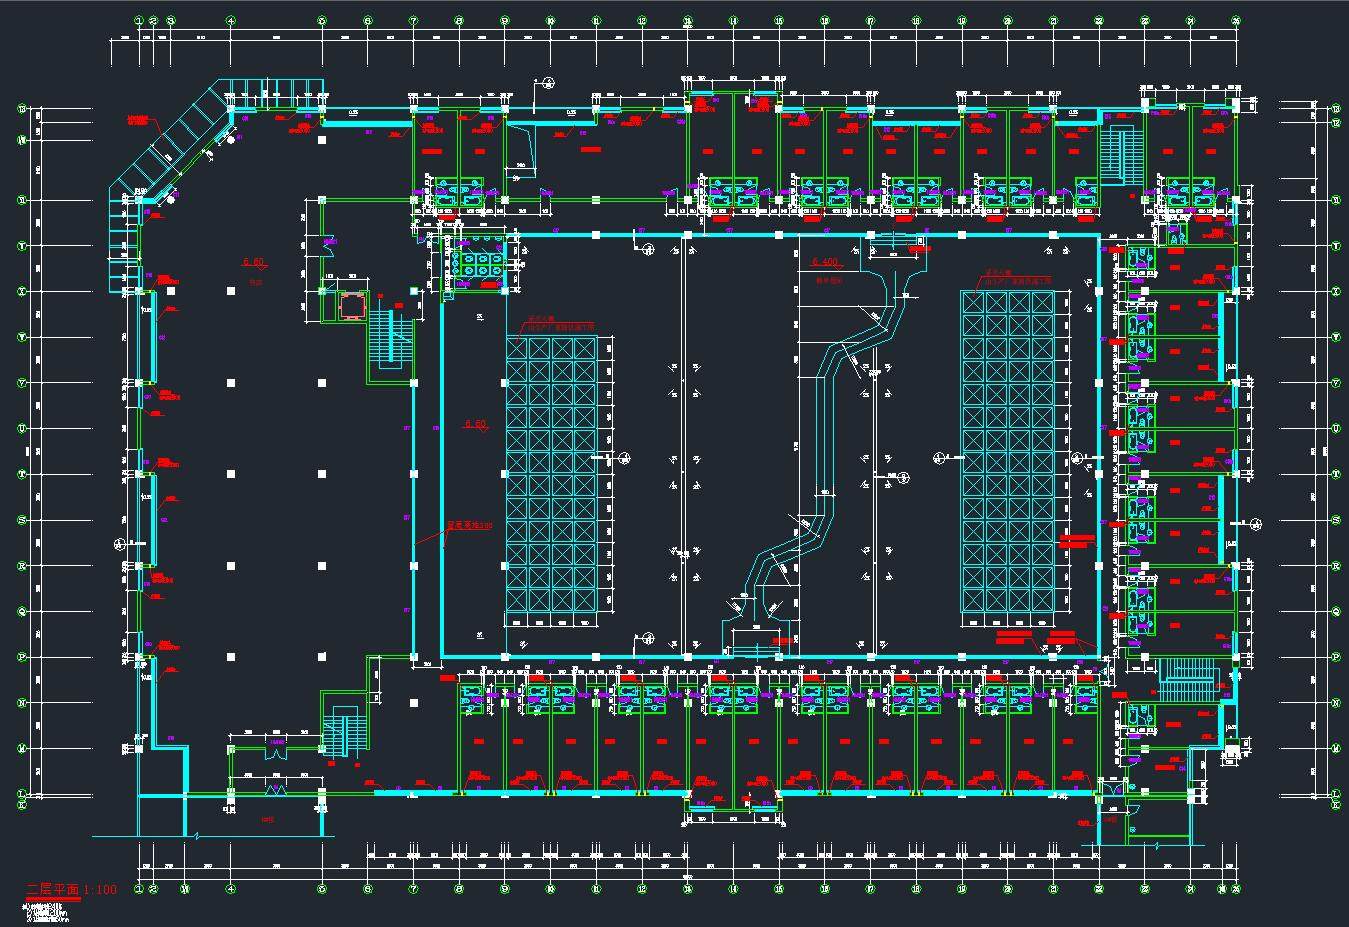
Task: Select the left cyan skylight grid
Action: (x=551, y=474)
